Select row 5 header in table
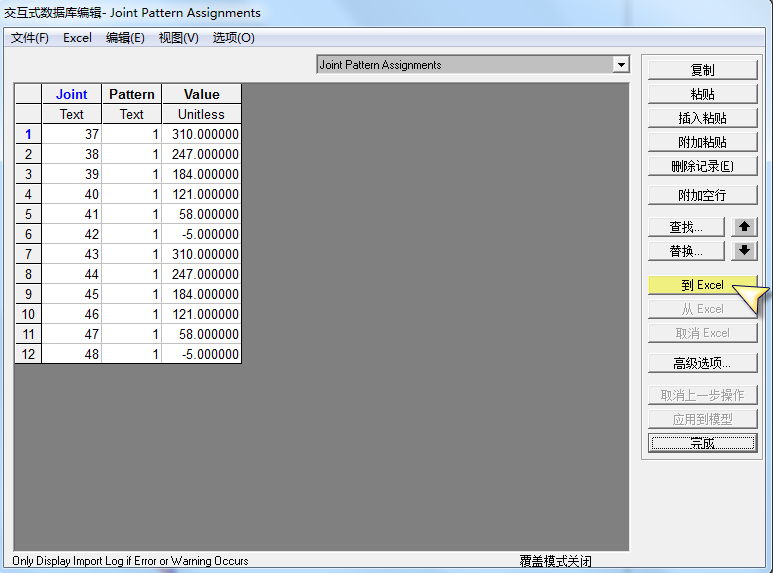 point(28,214)
